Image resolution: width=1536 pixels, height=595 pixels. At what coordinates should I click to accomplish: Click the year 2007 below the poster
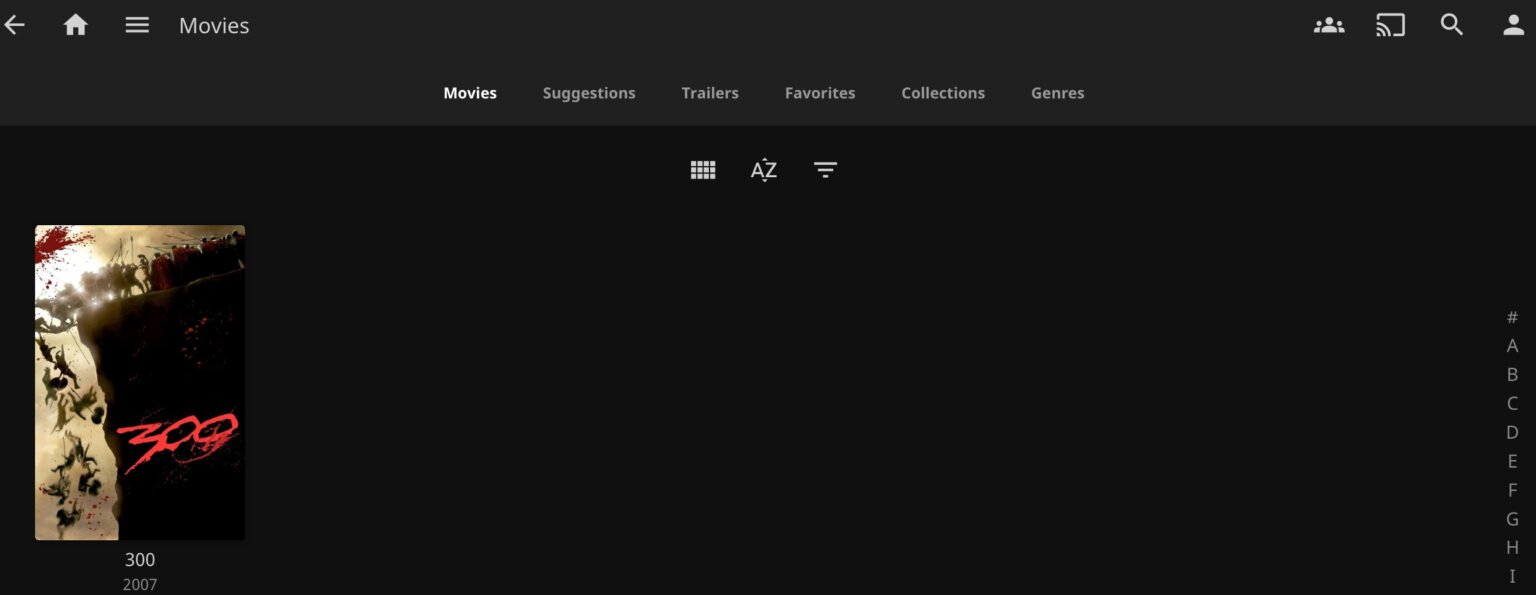pos(139,583)
